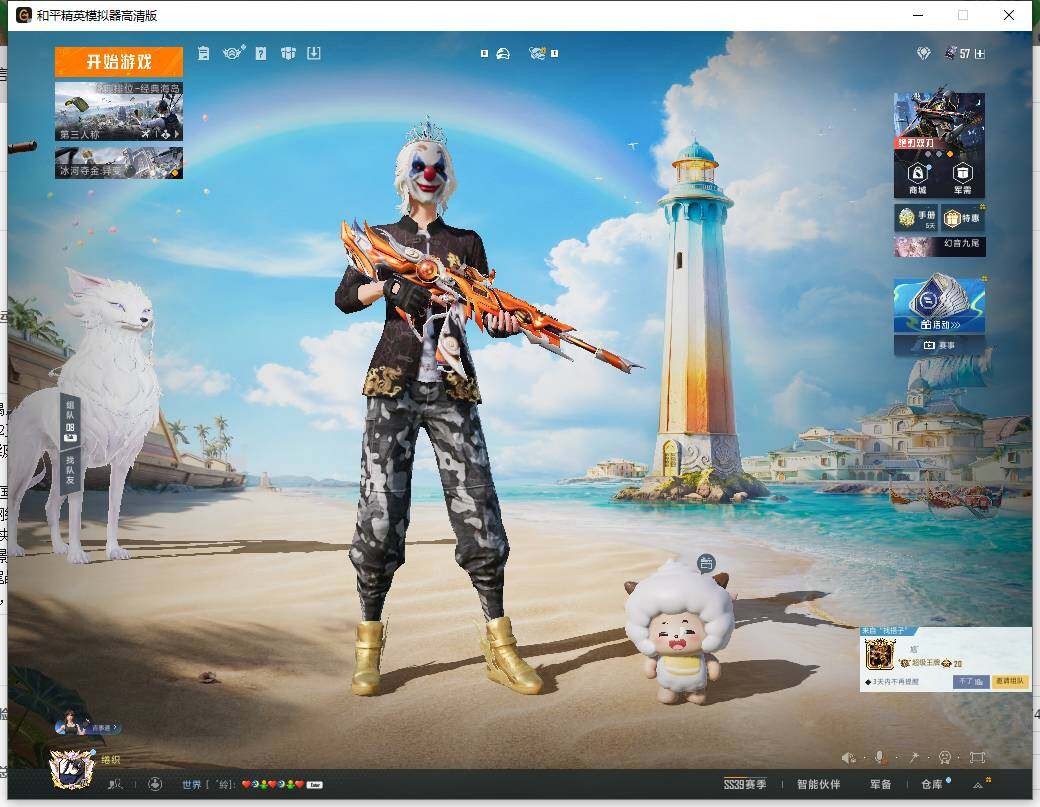The image size is (1040, 807).
Task: Open the 经典海岛 map mode selector
Action: [x=119, y=111]
